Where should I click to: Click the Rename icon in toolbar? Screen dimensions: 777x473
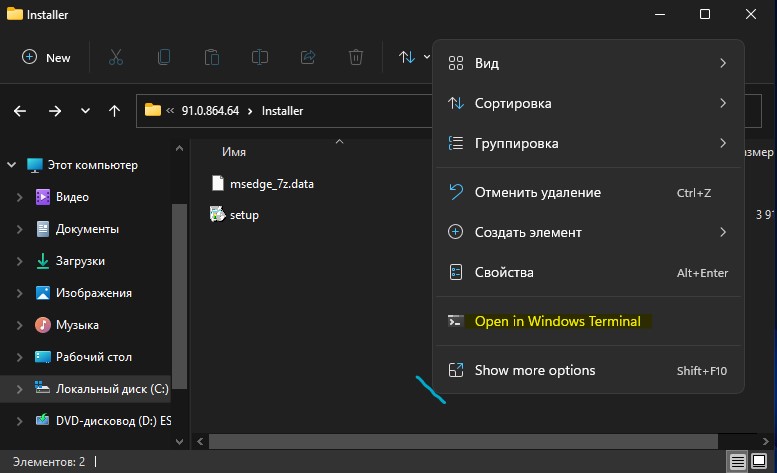260,57
